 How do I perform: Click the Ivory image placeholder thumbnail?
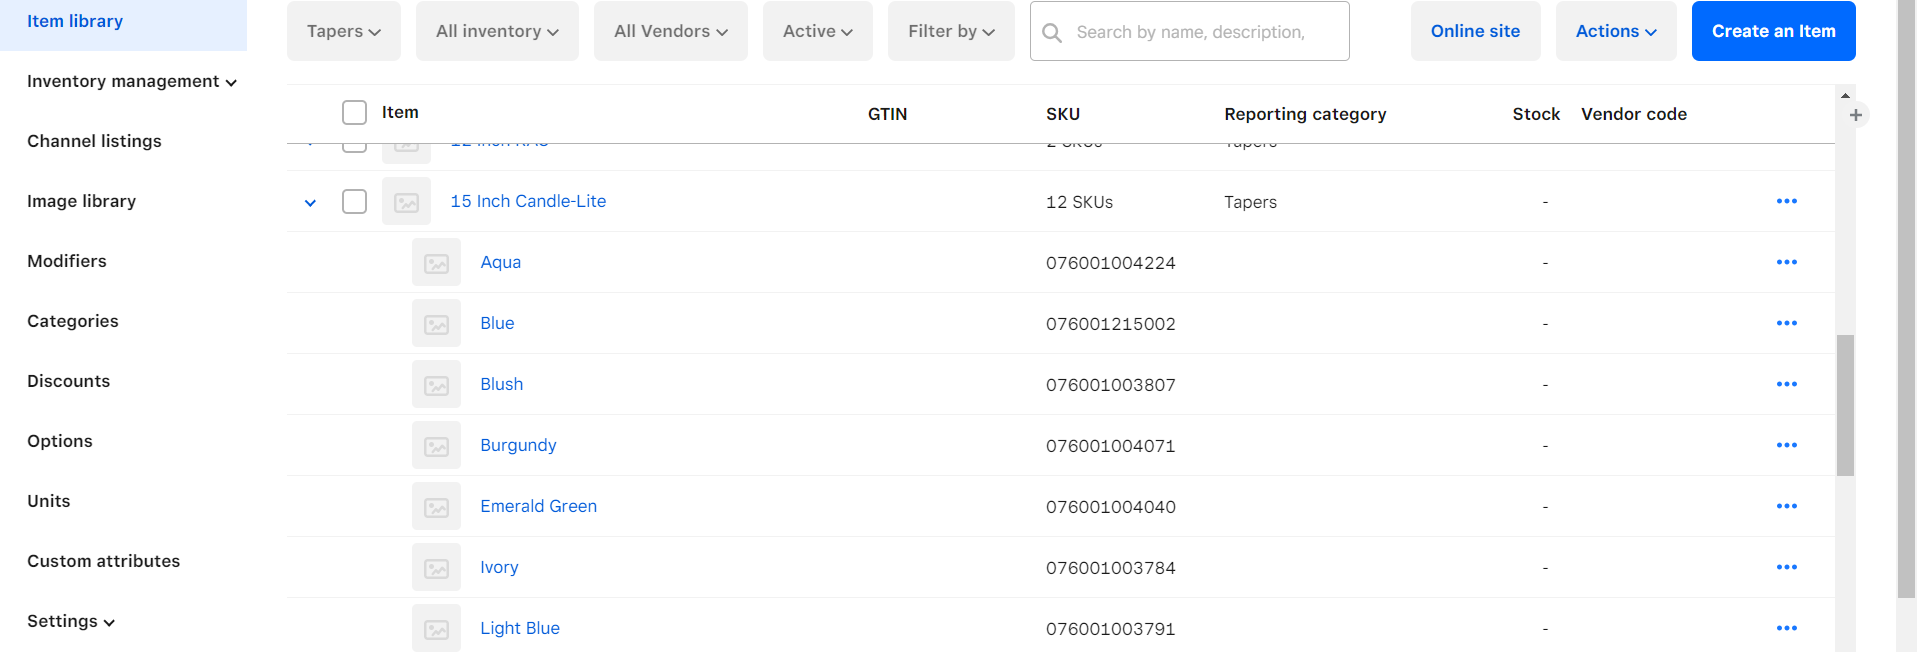pyautogui.click(x=436, y=568)
